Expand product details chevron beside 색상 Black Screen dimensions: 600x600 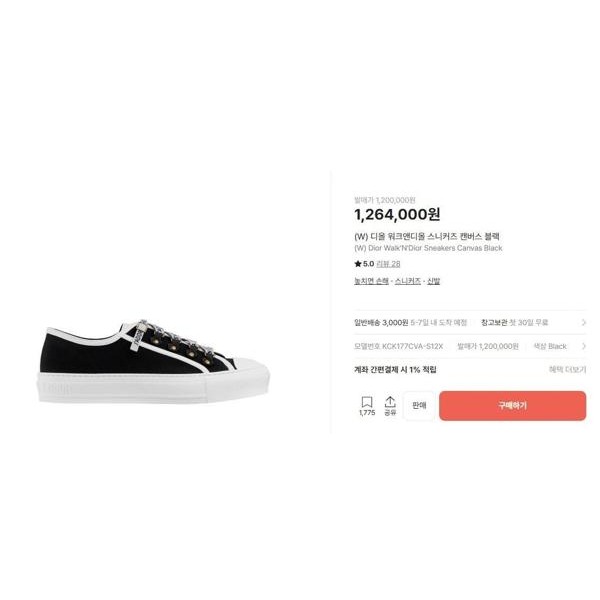583,346
